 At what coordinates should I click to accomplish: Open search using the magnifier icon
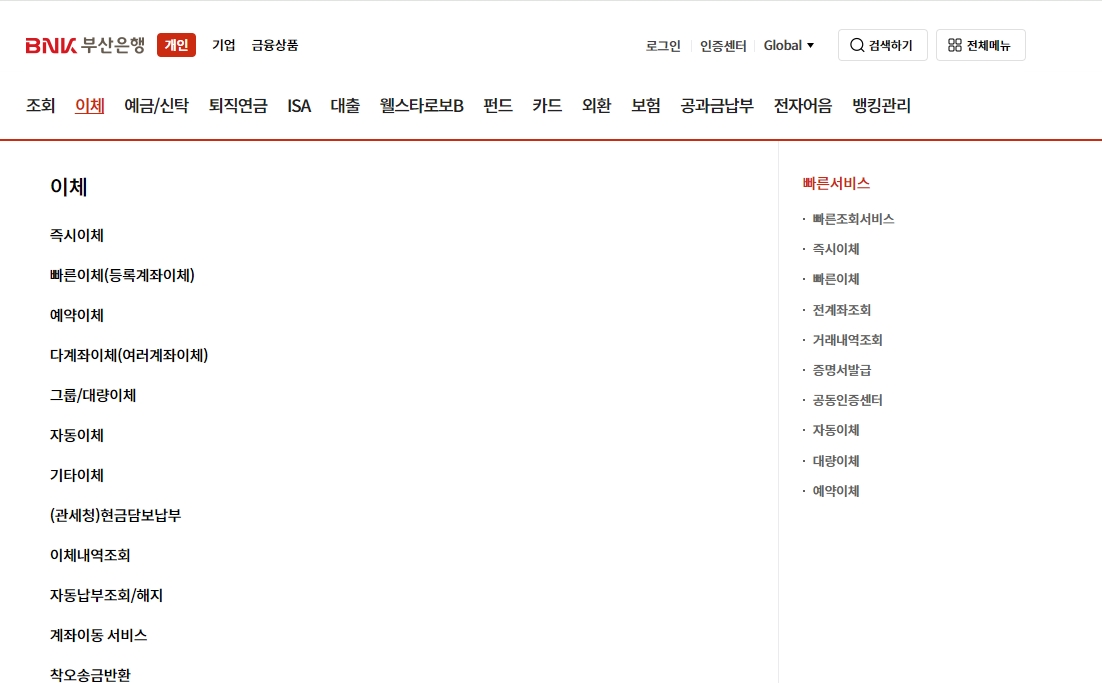(x=881, y=44)
